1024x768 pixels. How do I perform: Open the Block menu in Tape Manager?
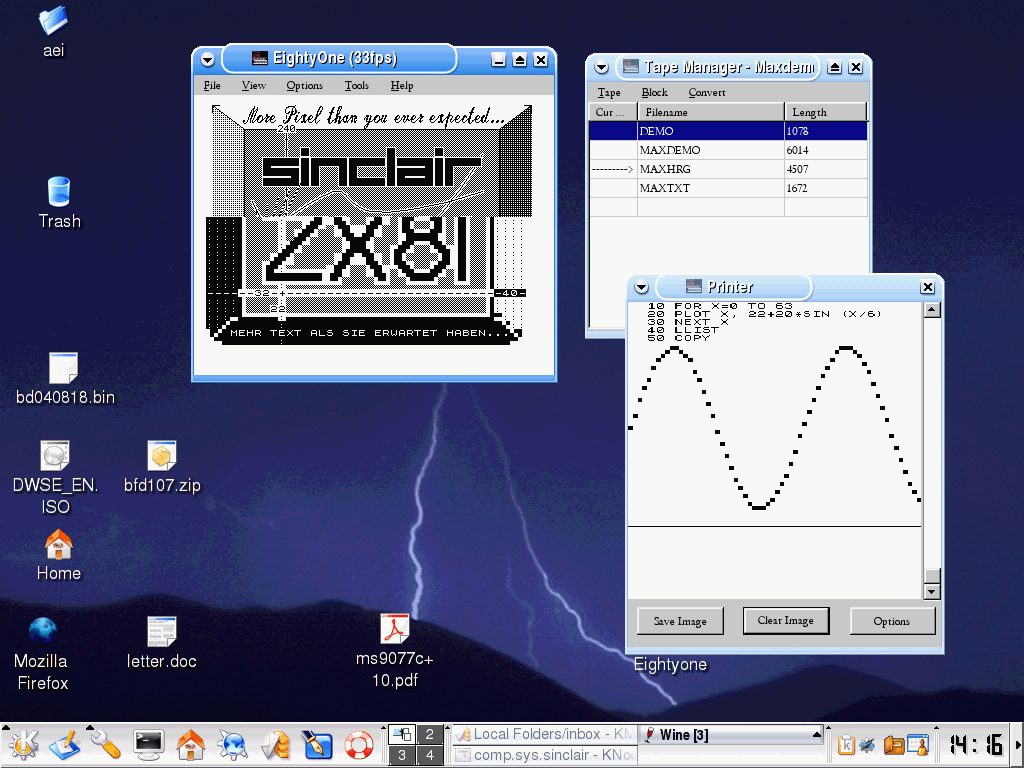click(654, 93)
